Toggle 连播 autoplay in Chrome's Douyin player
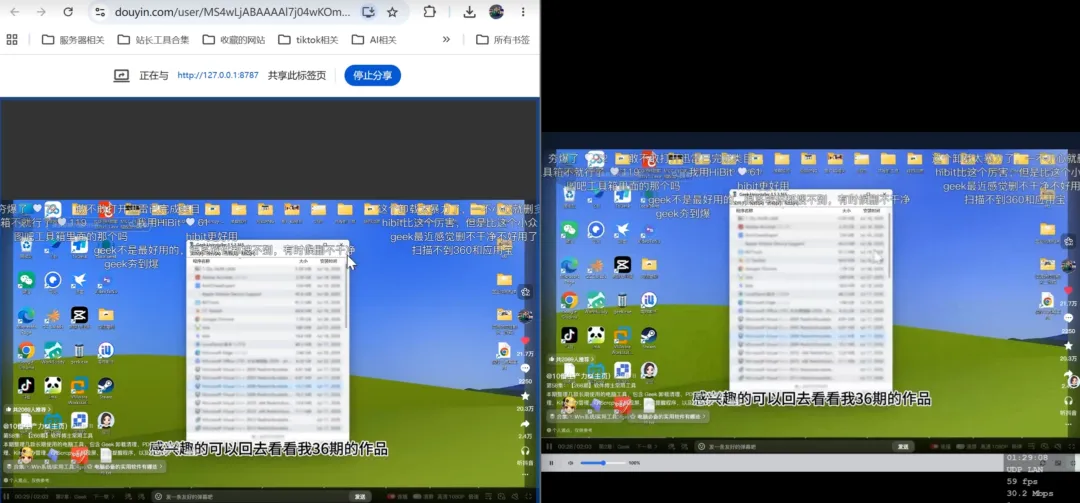 397,497
